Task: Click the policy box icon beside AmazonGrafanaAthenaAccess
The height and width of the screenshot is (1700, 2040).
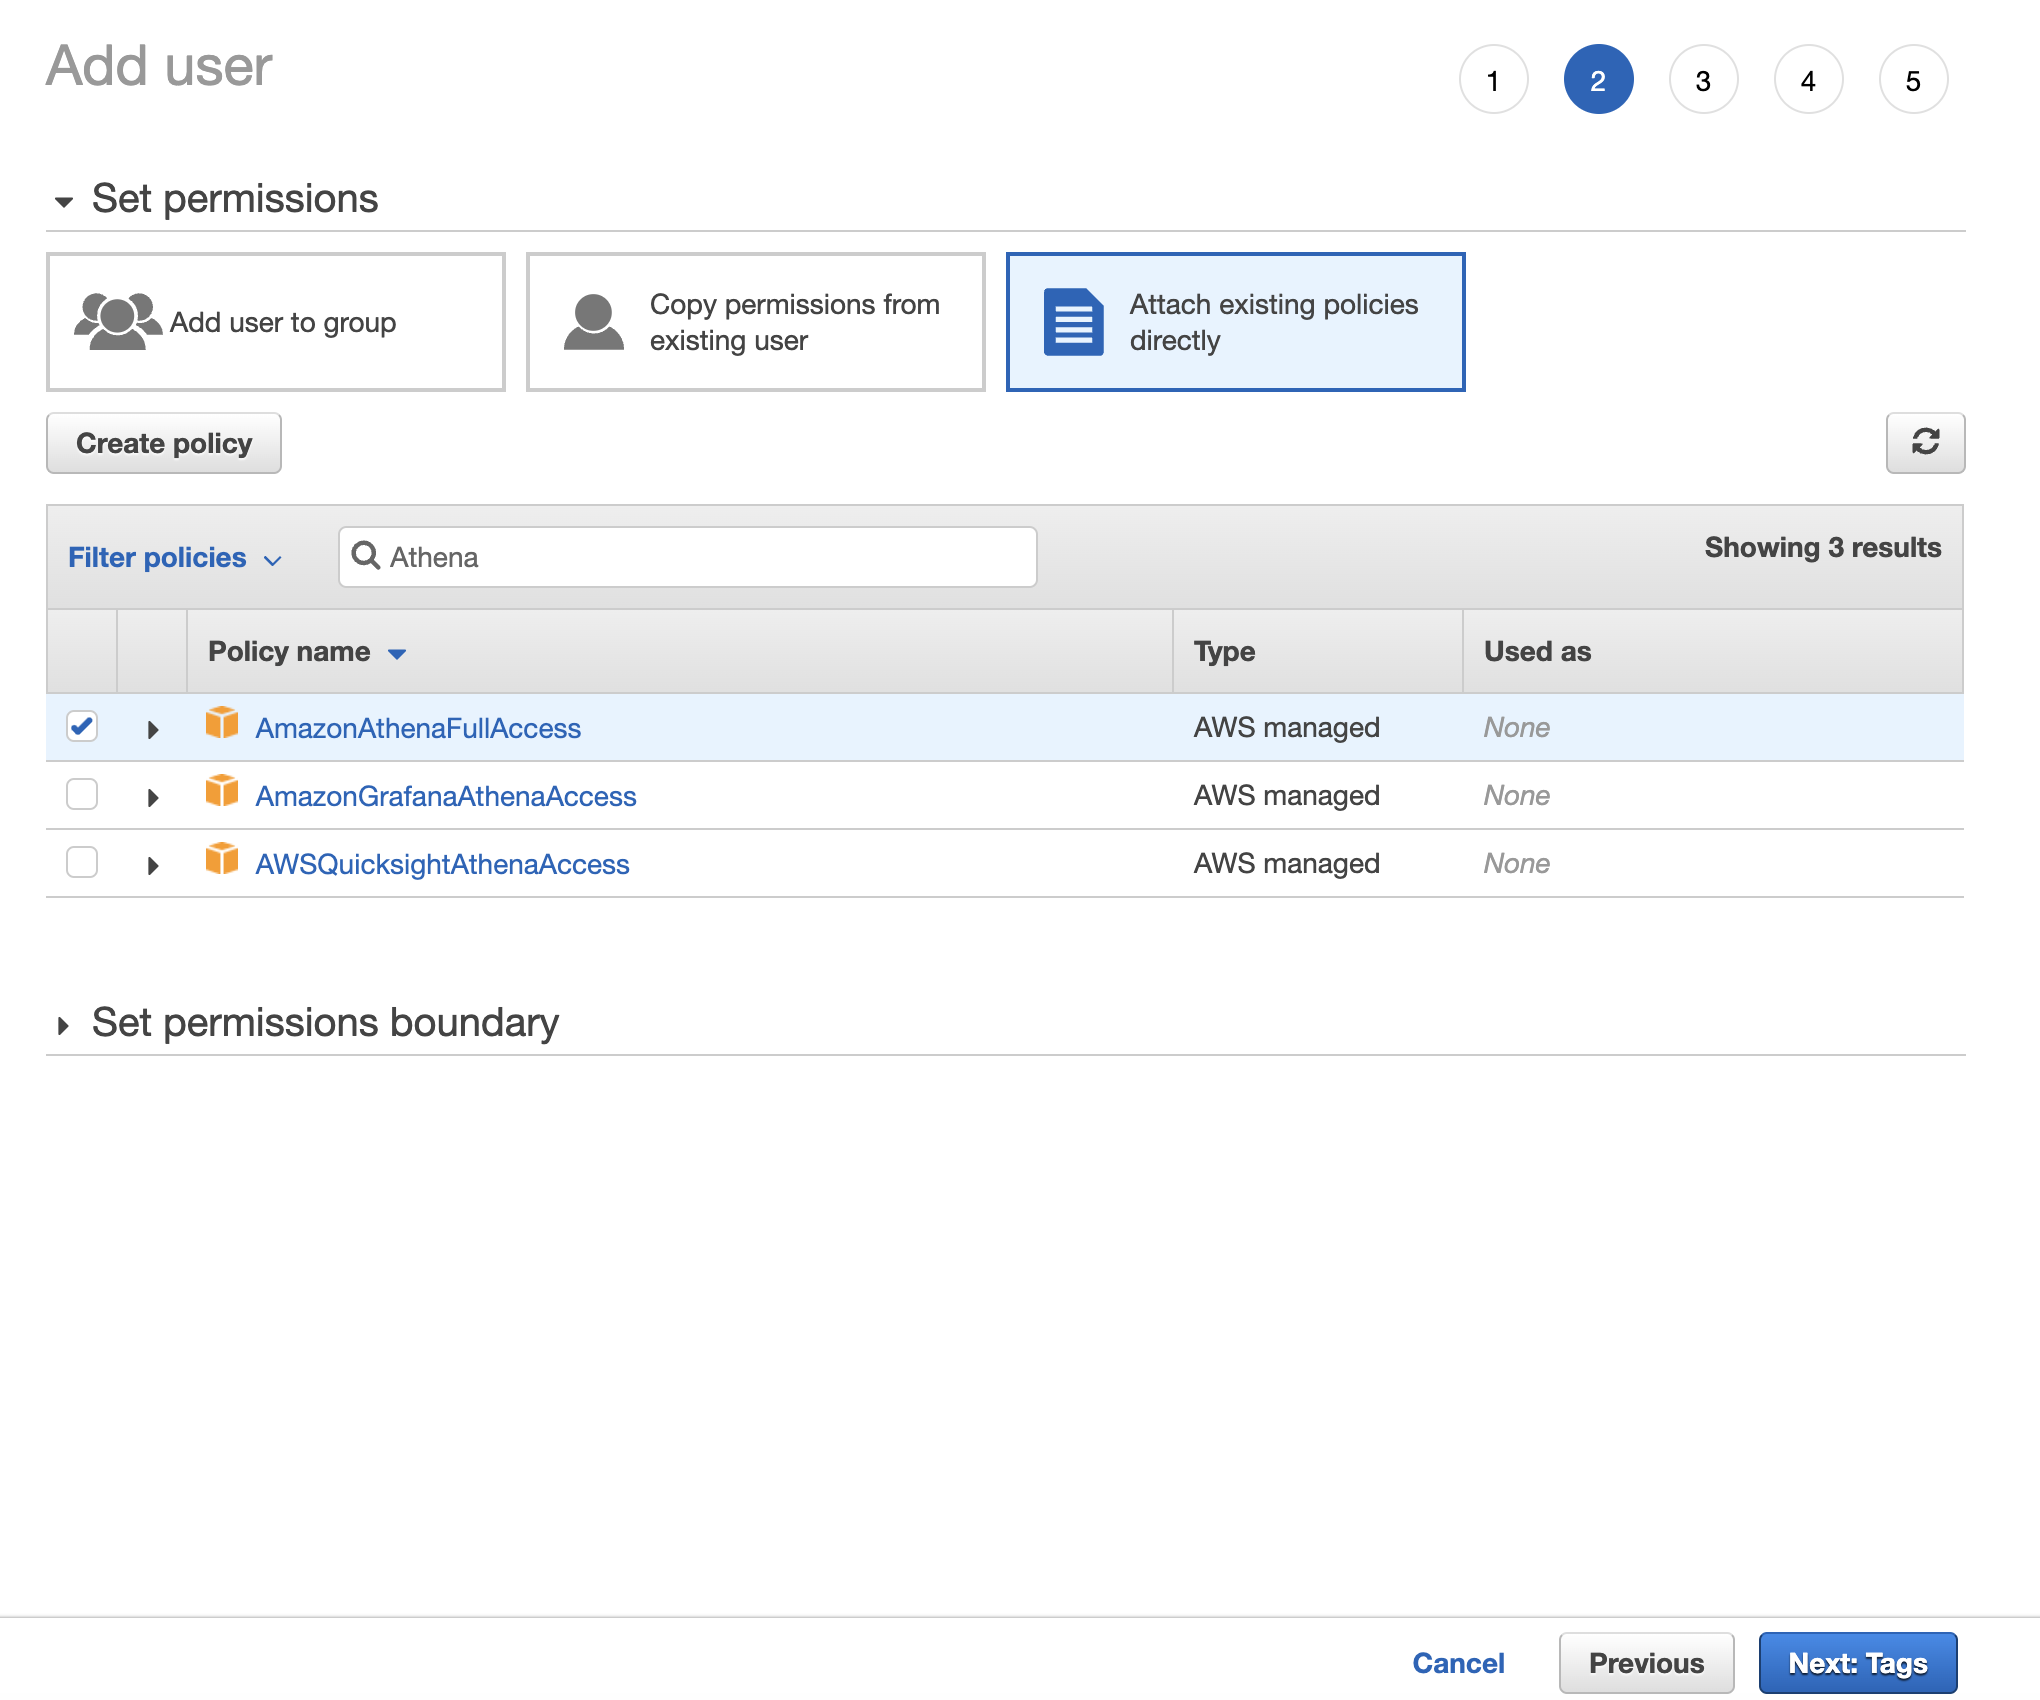Action: tap(221, 791)
